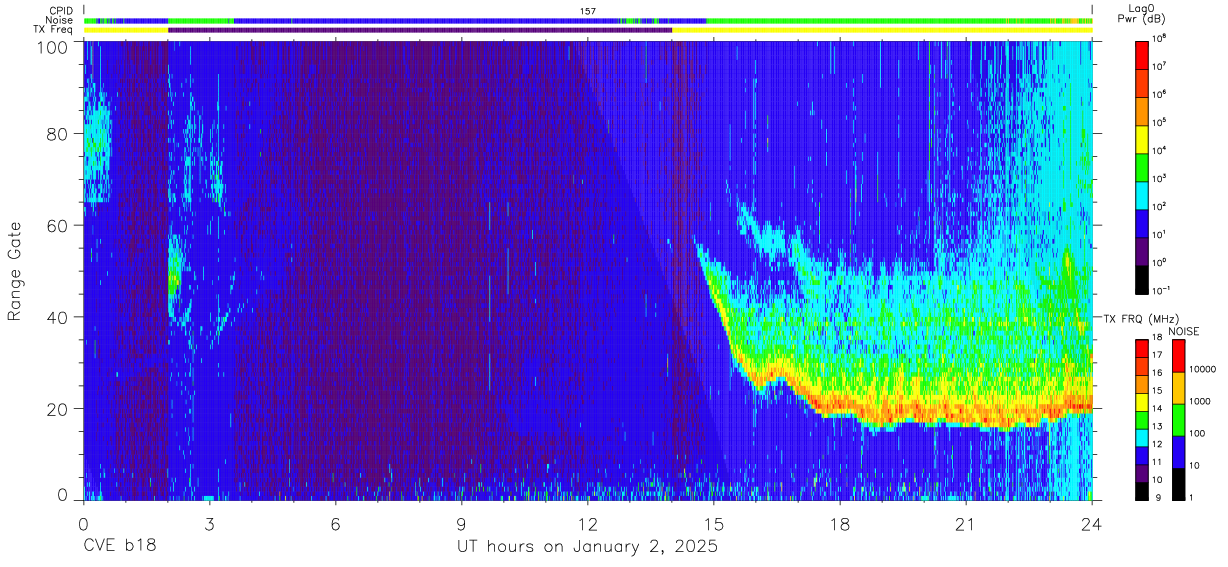The height and width of the screenshot is (567, 1228).
Task: Click the 'Range Gate' y-axis title
Action: (15, 271)
